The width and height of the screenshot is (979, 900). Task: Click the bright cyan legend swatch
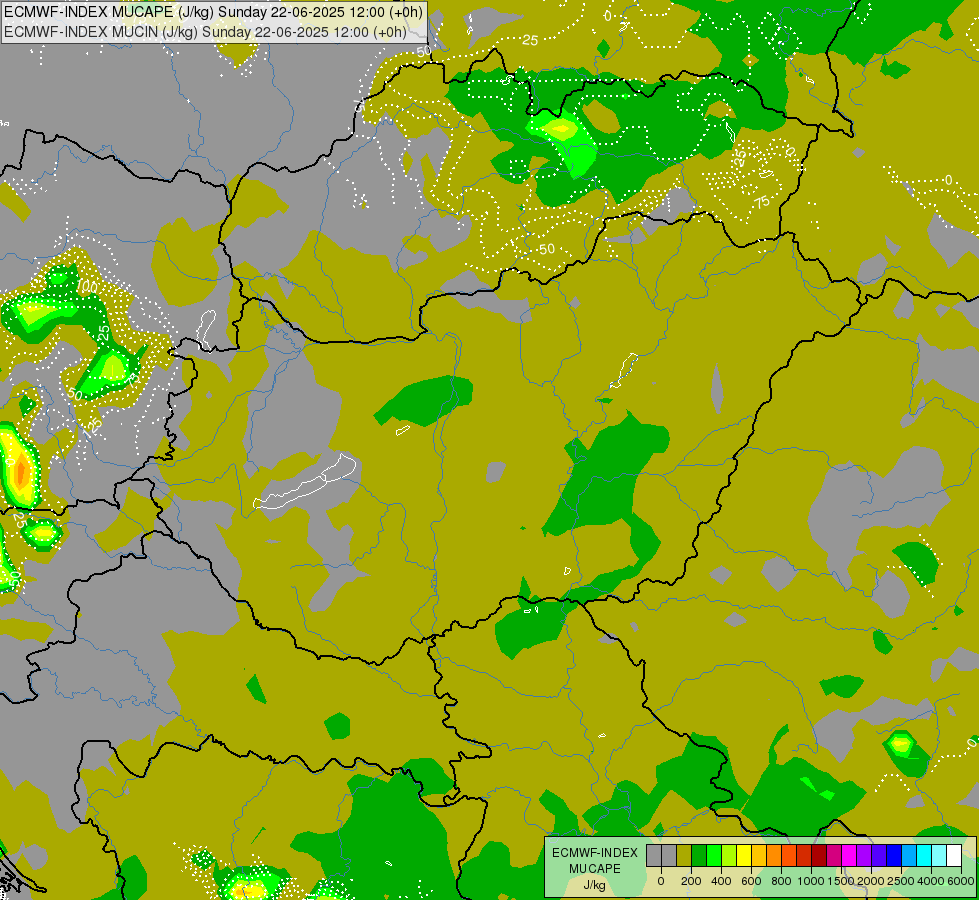tap(925, 855)
